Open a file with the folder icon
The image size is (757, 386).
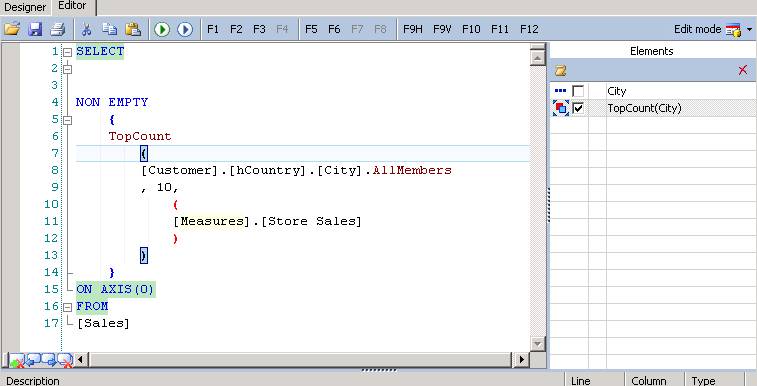12,29
